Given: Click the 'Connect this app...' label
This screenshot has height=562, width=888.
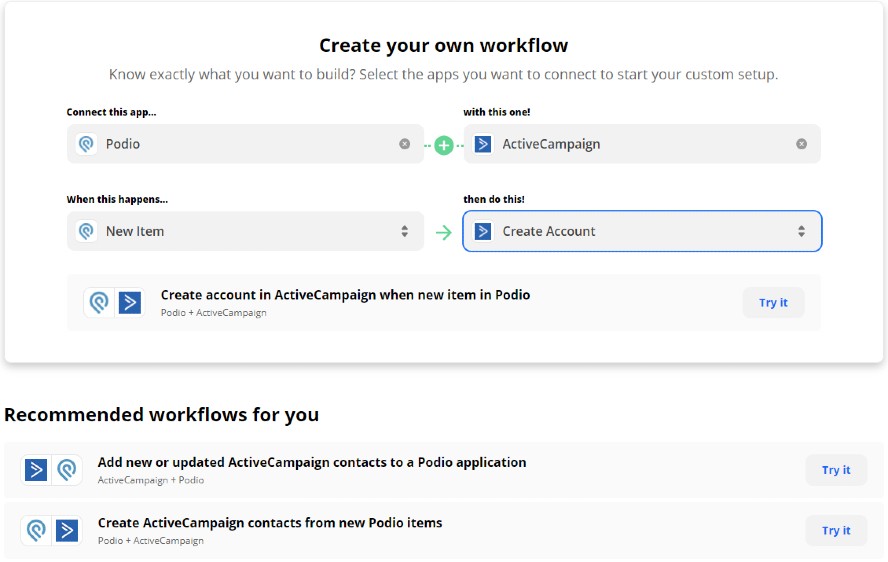Looking at the screenshot, I should (111, 112).
